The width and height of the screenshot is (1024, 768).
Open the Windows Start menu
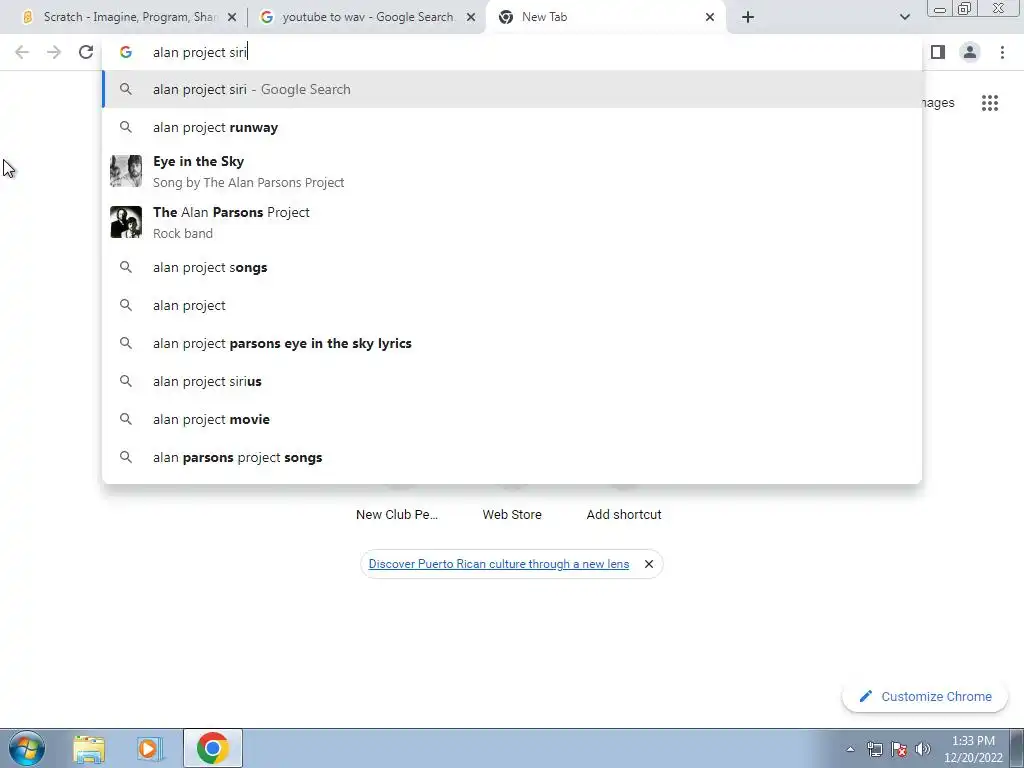27,748
